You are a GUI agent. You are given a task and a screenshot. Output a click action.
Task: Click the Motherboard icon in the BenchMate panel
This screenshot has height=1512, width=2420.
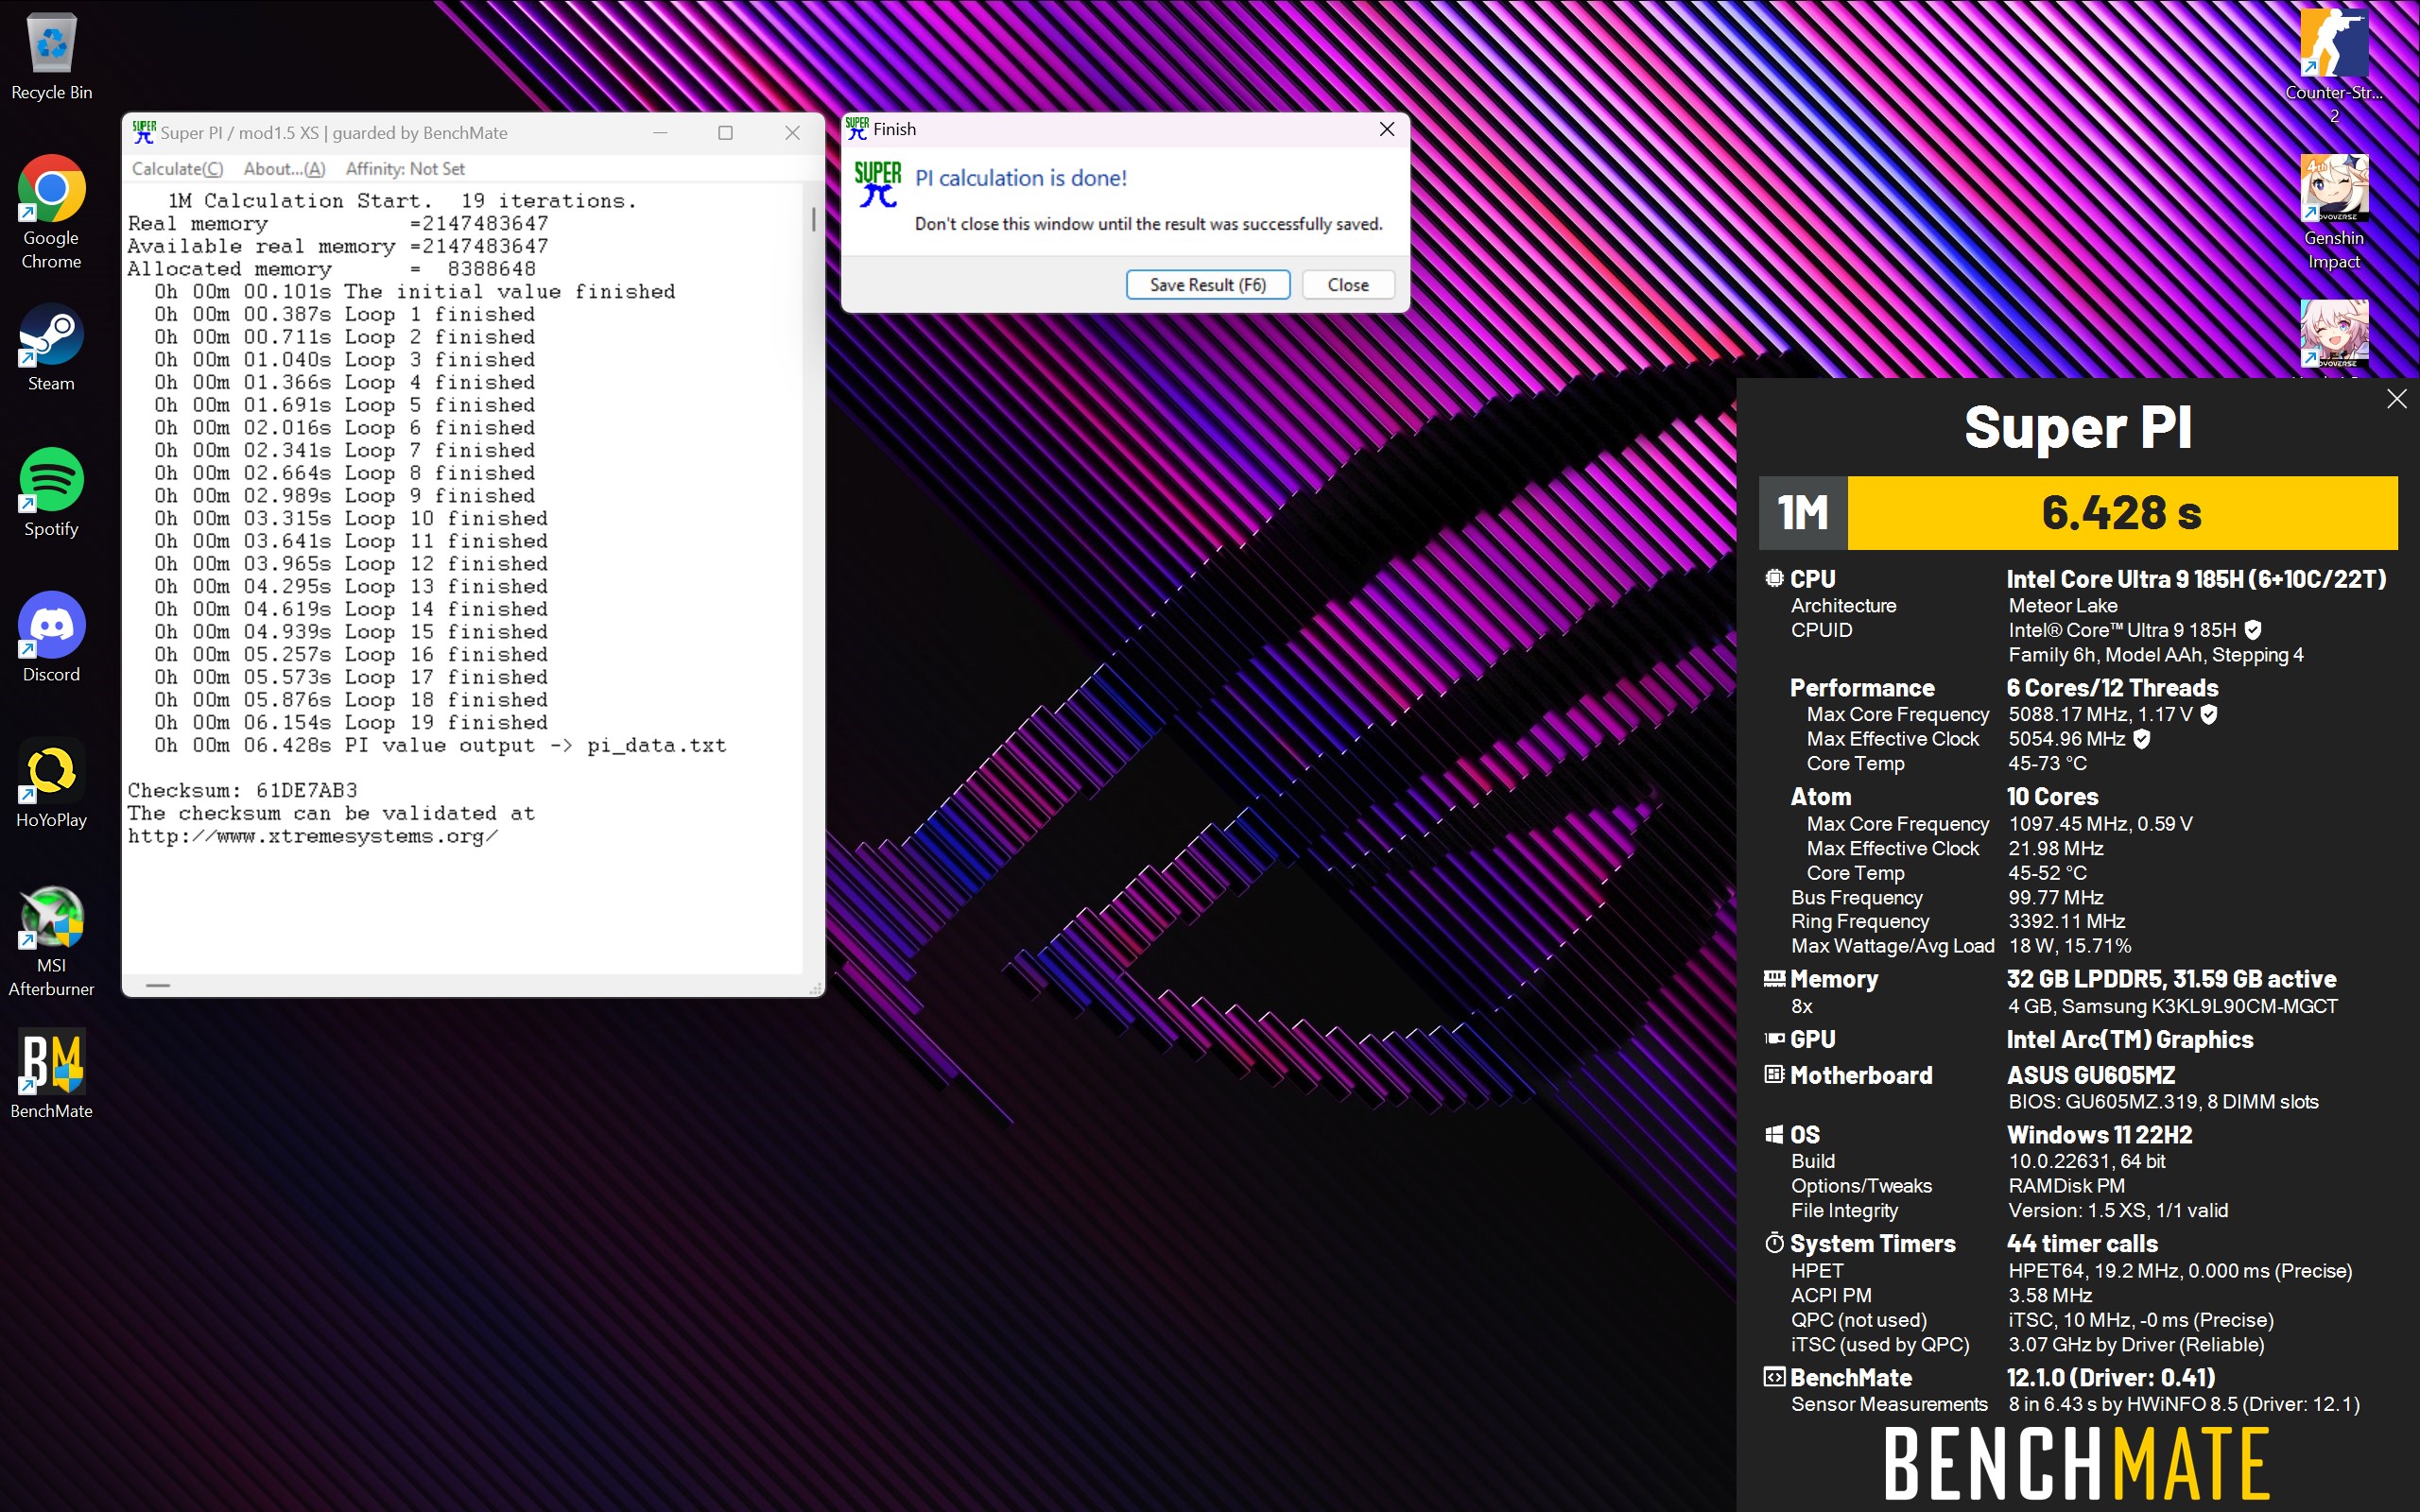1774,1074
